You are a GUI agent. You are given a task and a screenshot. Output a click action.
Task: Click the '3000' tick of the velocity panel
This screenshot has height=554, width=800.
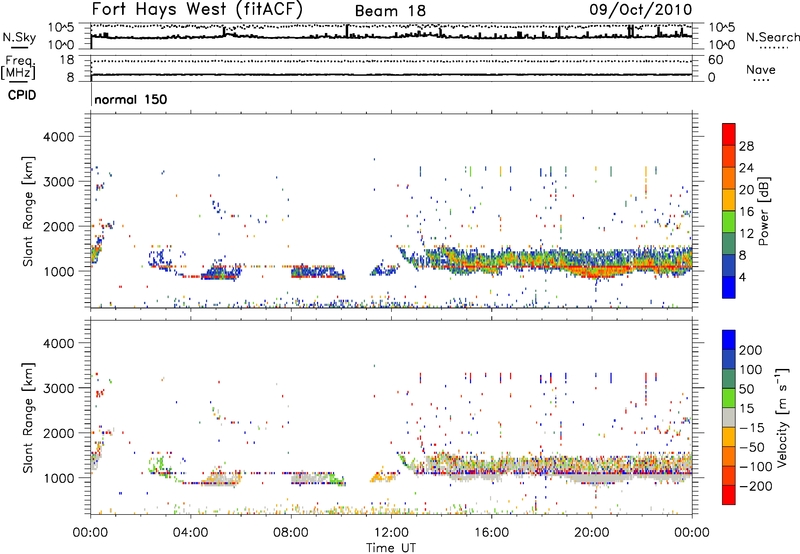[x=58, y=388]
